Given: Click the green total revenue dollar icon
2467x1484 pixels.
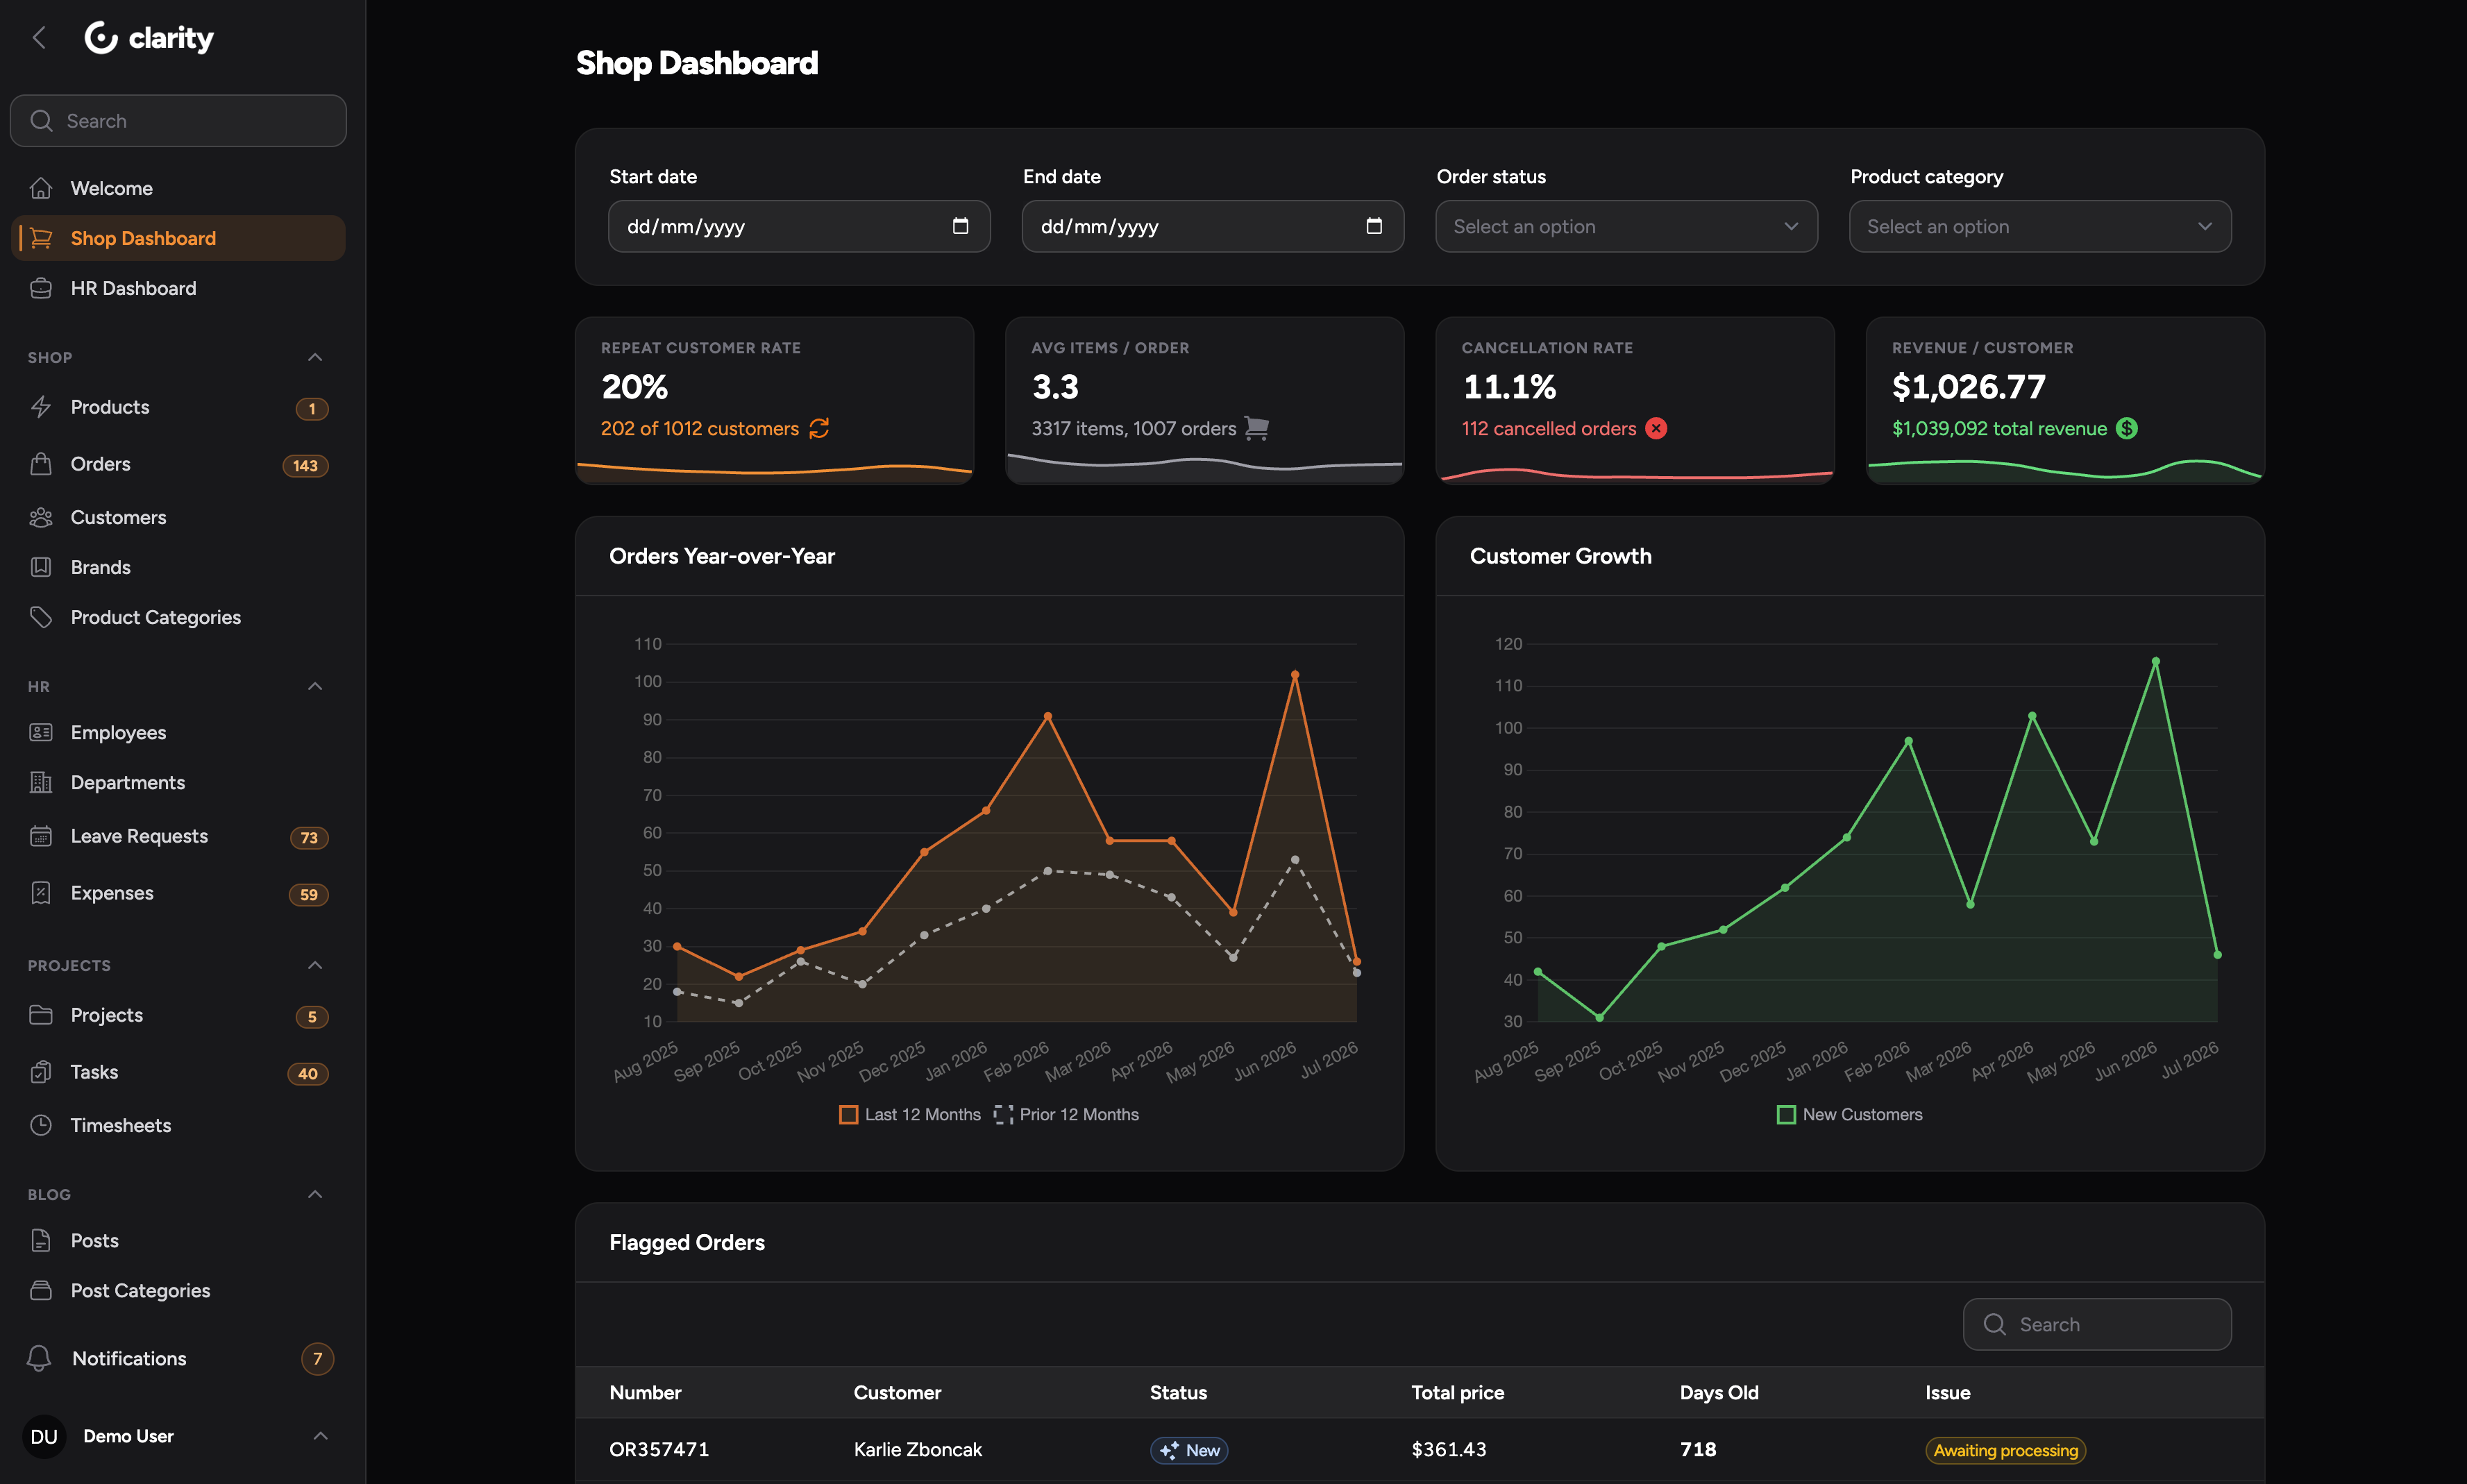Looking at the screenshot, I should 2127,428.
